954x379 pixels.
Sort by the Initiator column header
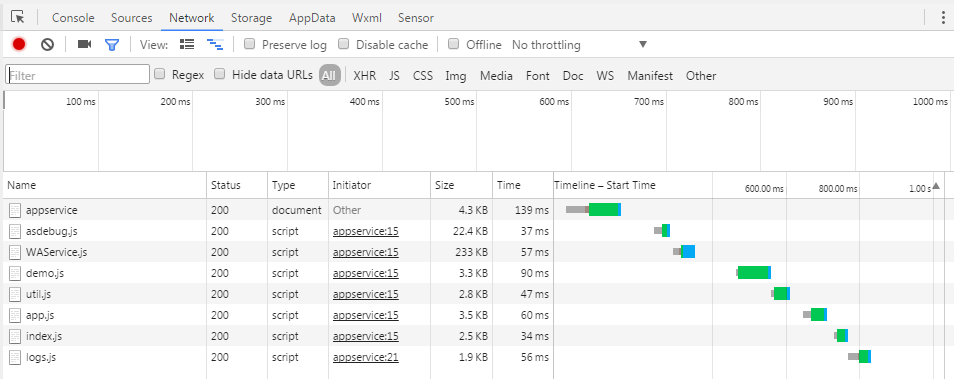click(380, 186)
